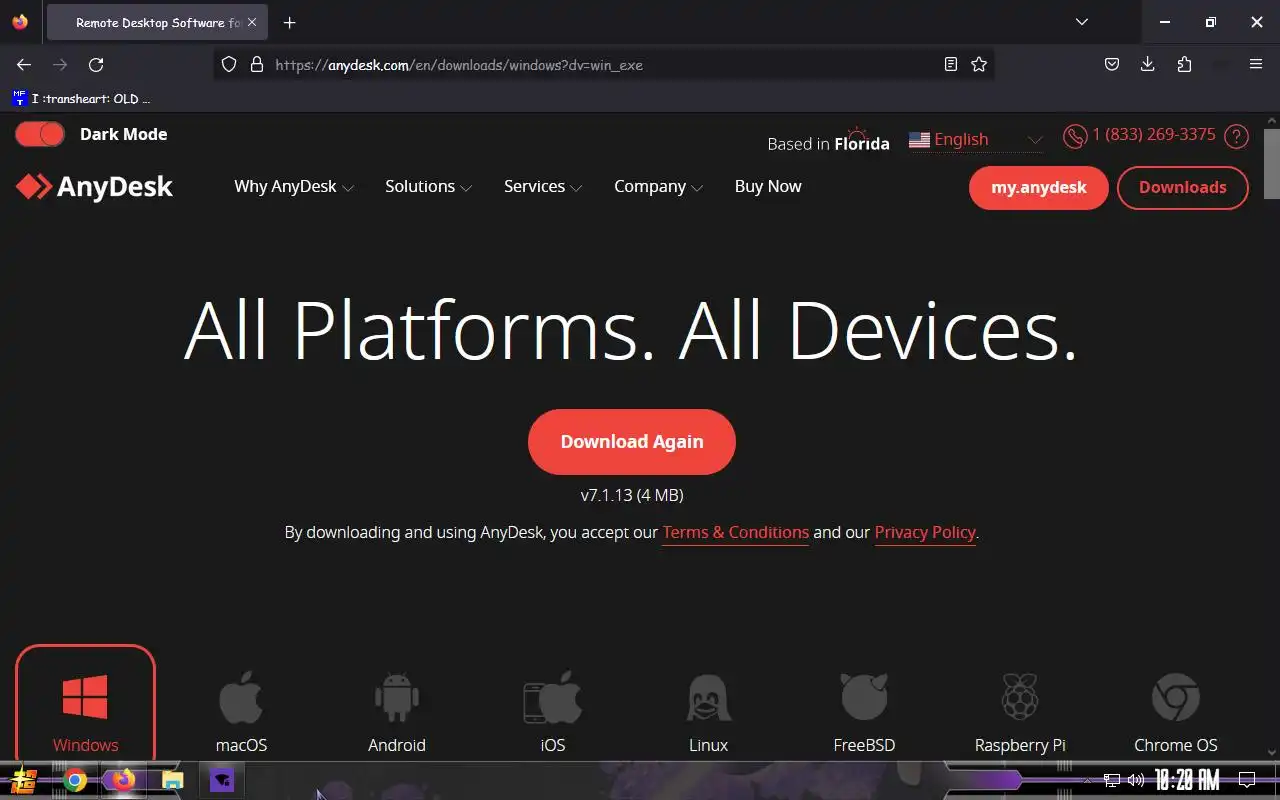Image resolution: width=1280 pixels, height=800 pixels.
Task: Open a new tab with plus
Action: click(x=289, y=22)
